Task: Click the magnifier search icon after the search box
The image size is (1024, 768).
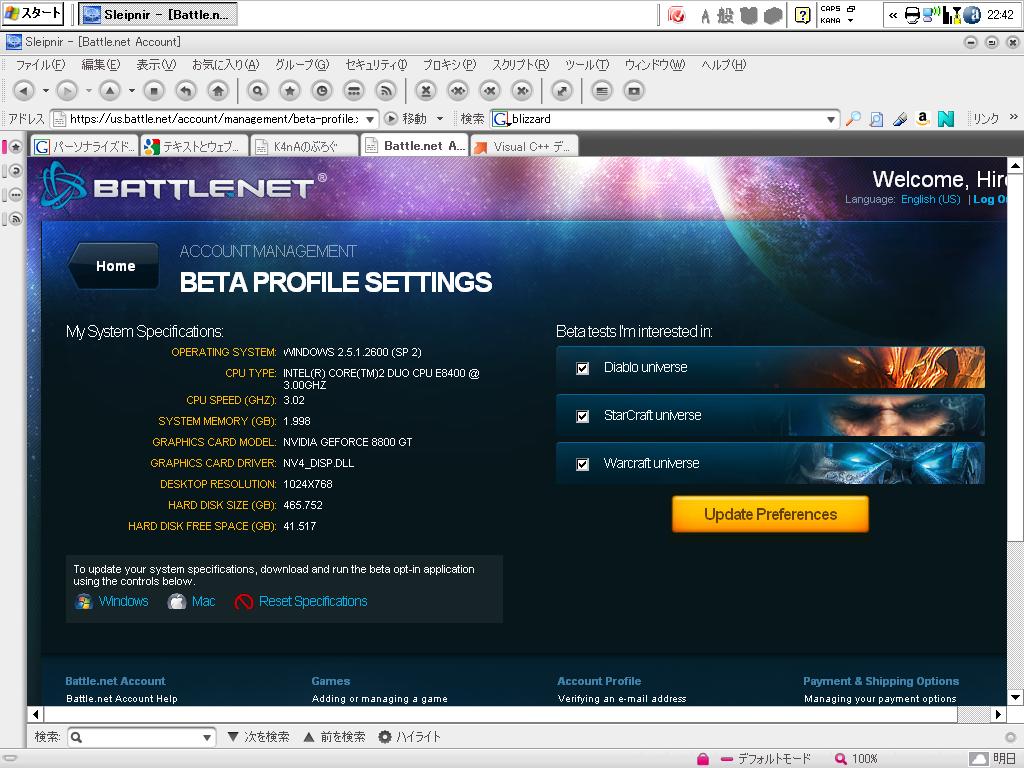Action: (x=853, y=119)
